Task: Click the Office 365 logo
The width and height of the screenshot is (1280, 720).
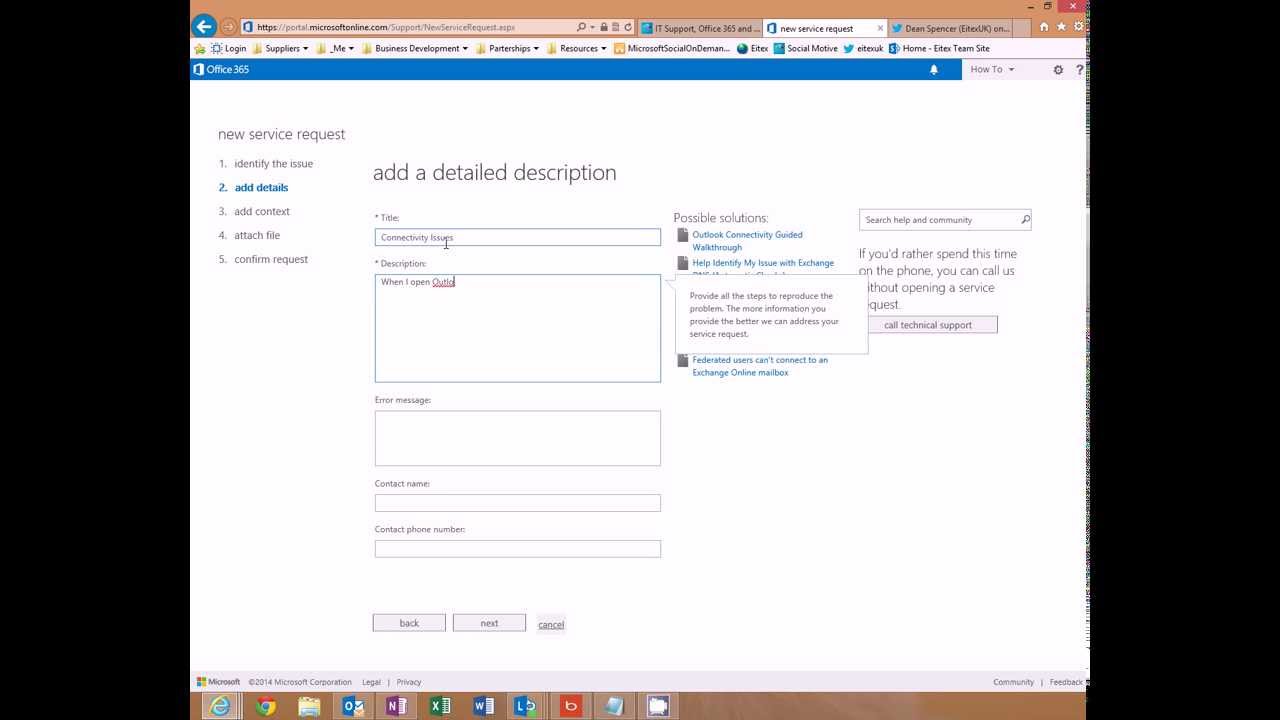Action: click(221, 69)
